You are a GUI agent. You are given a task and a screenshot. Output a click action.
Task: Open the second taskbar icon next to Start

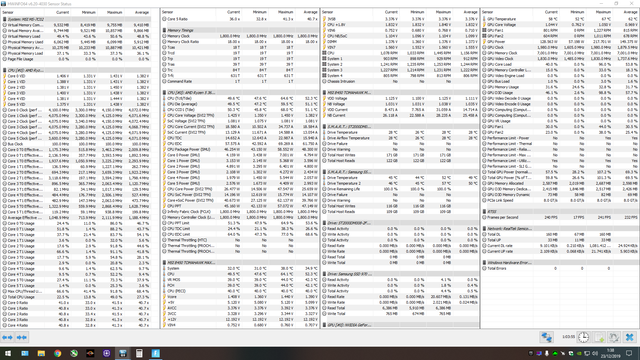[x=25, y=353]
